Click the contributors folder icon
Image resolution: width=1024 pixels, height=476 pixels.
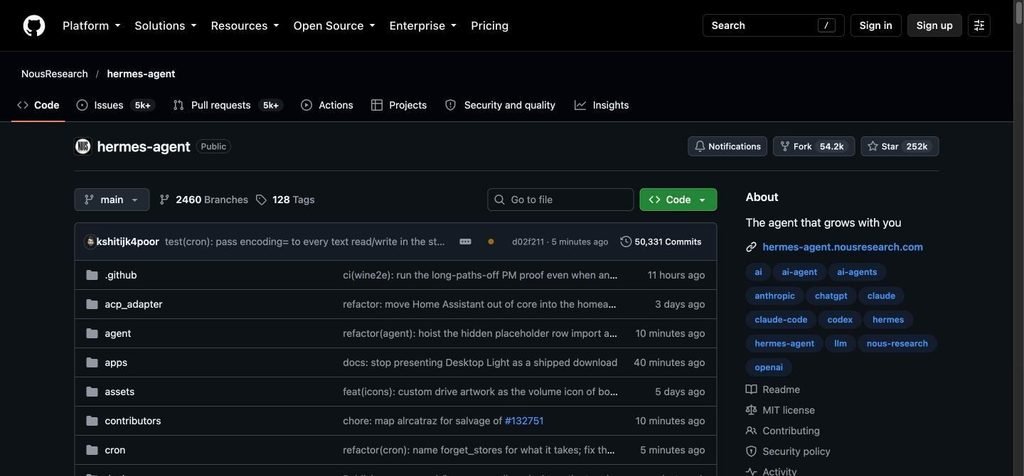[x=92, y=420]
